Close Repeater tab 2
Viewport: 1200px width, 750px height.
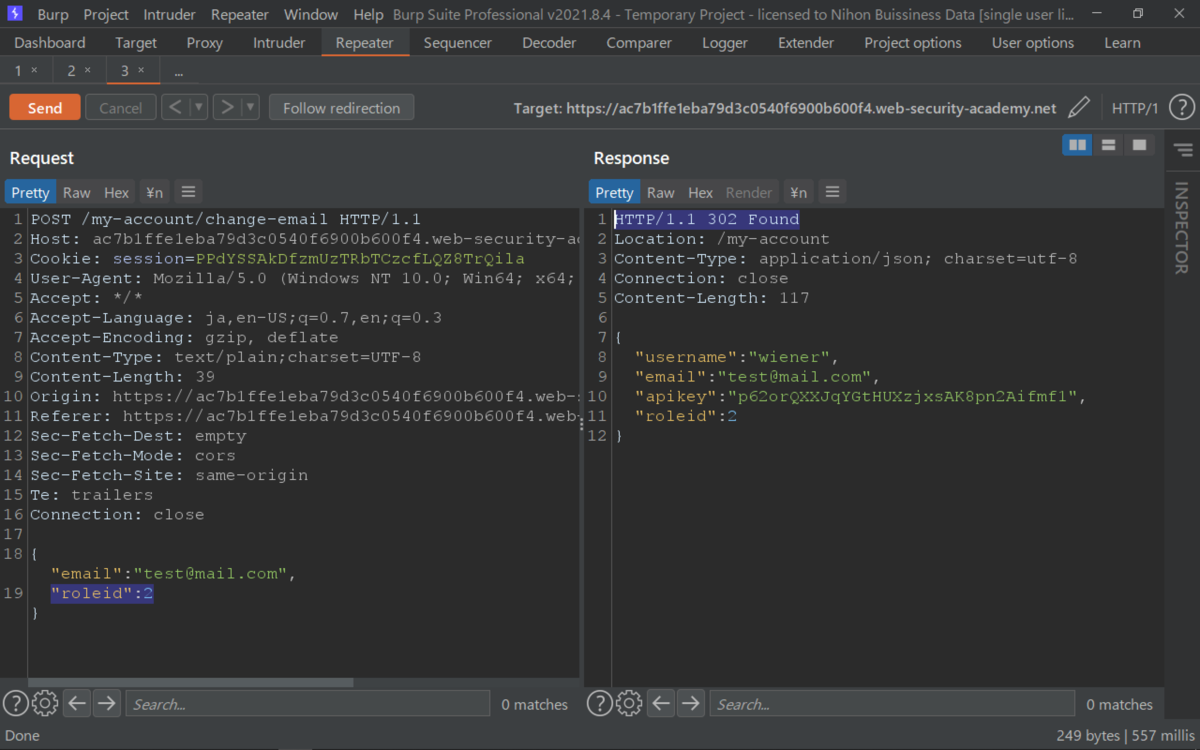pos(87,70)
